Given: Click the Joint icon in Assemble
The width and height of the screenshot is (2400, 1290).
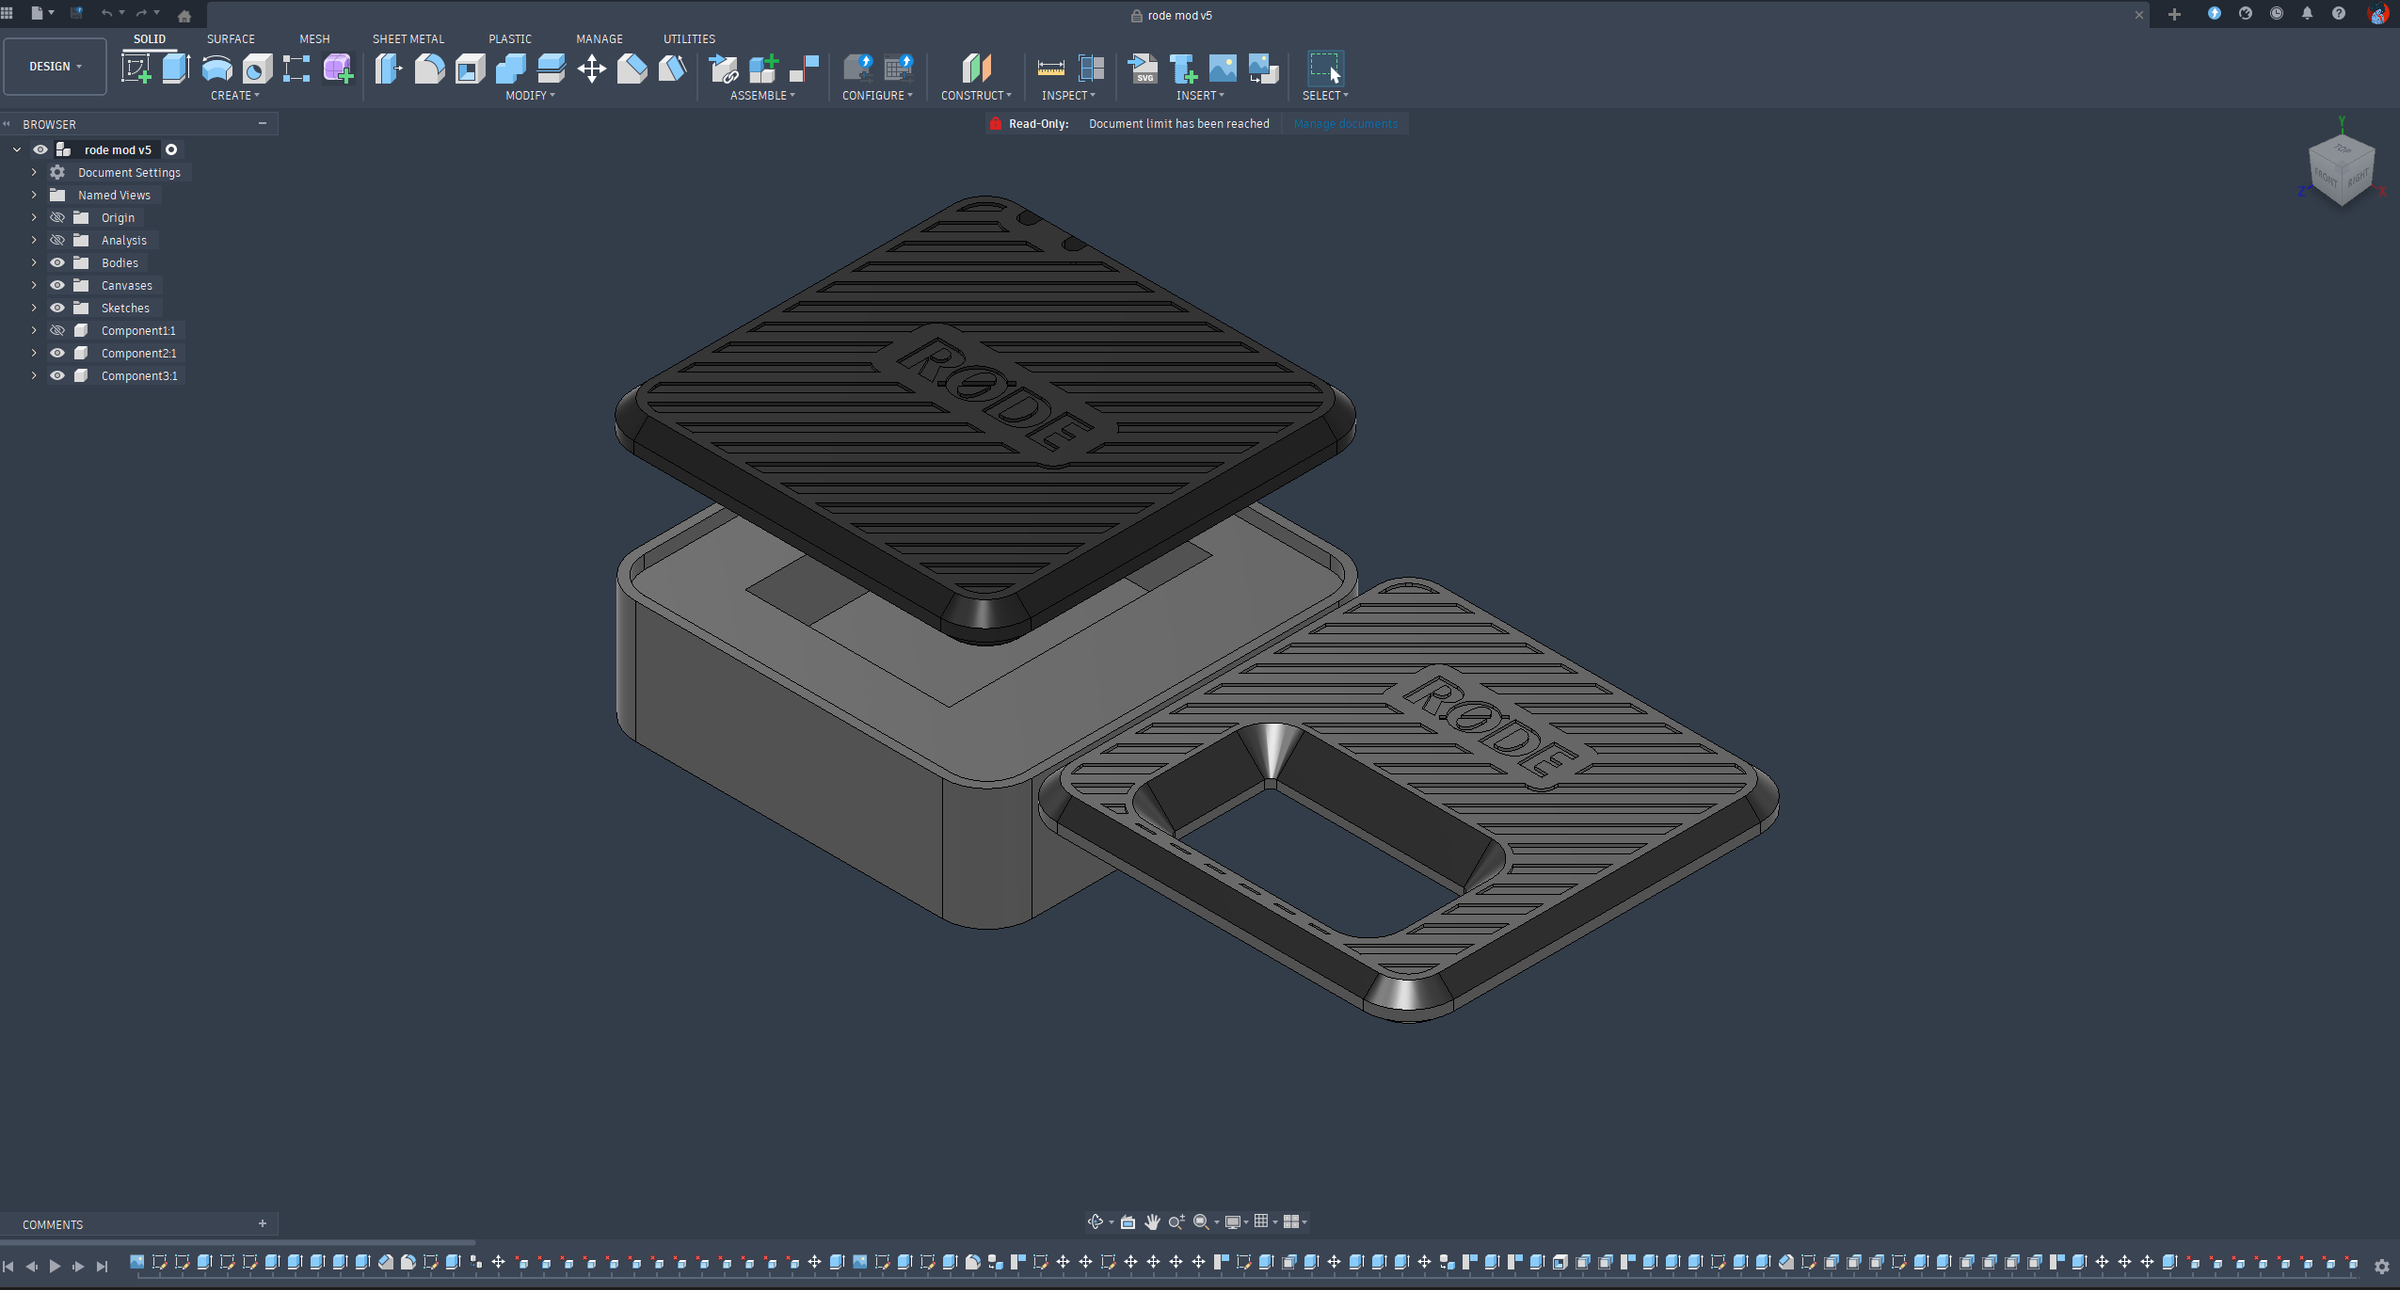Looking at the screenshot, I should pos(804,69).
